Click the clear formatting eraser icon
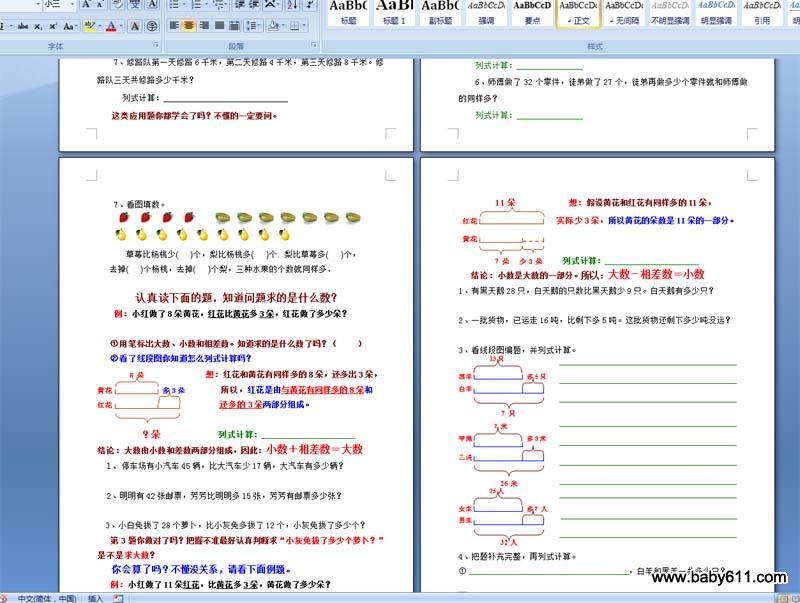 click(117, 5)
